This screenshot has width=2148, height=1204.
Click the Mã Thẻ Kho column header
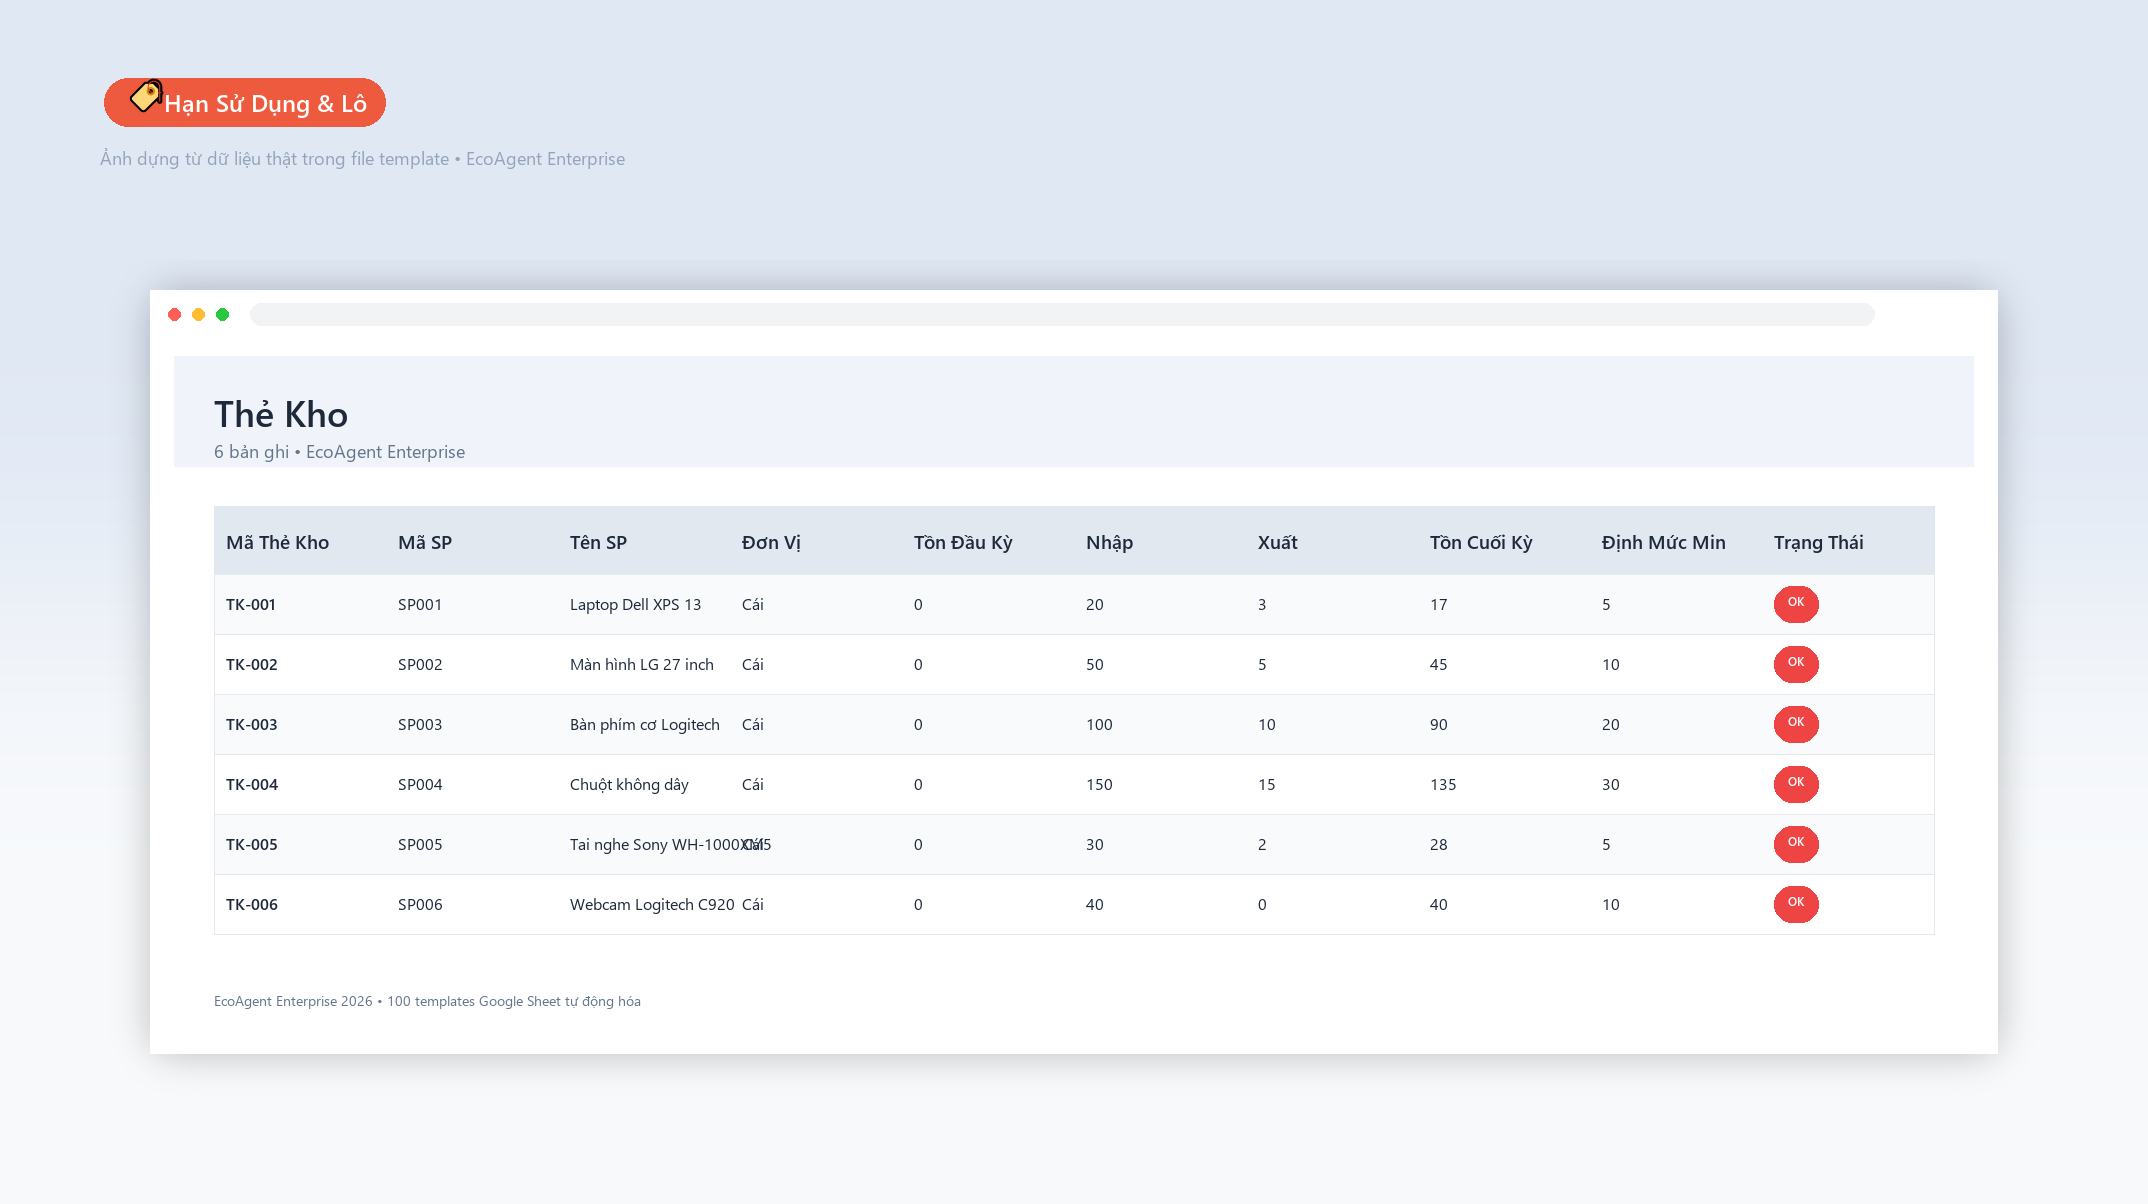click(278, 542)
